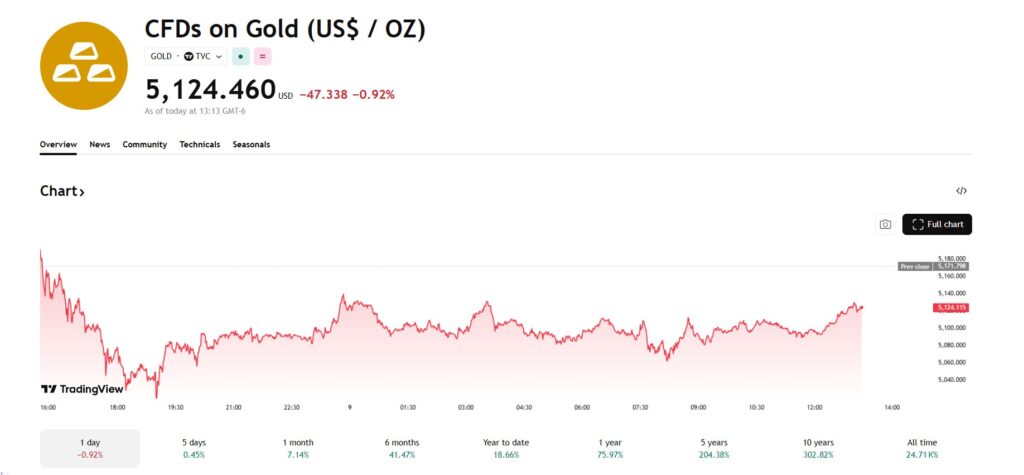Screen dimensions: 1024x475
Task: Select the 1 month range option
Action: (x=297, y=448)
